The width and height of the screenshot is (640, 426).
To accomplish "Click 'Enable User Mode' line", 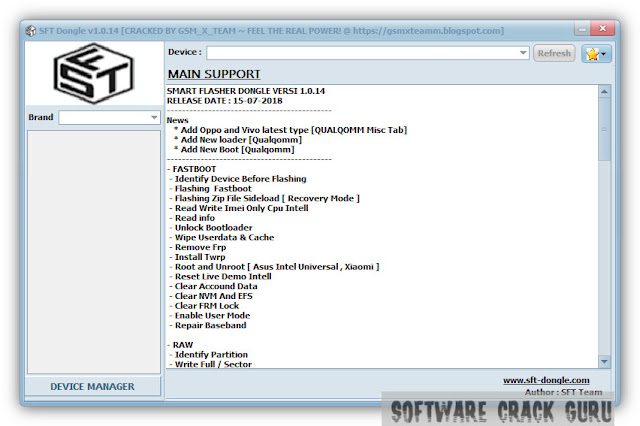I will 212,316.
